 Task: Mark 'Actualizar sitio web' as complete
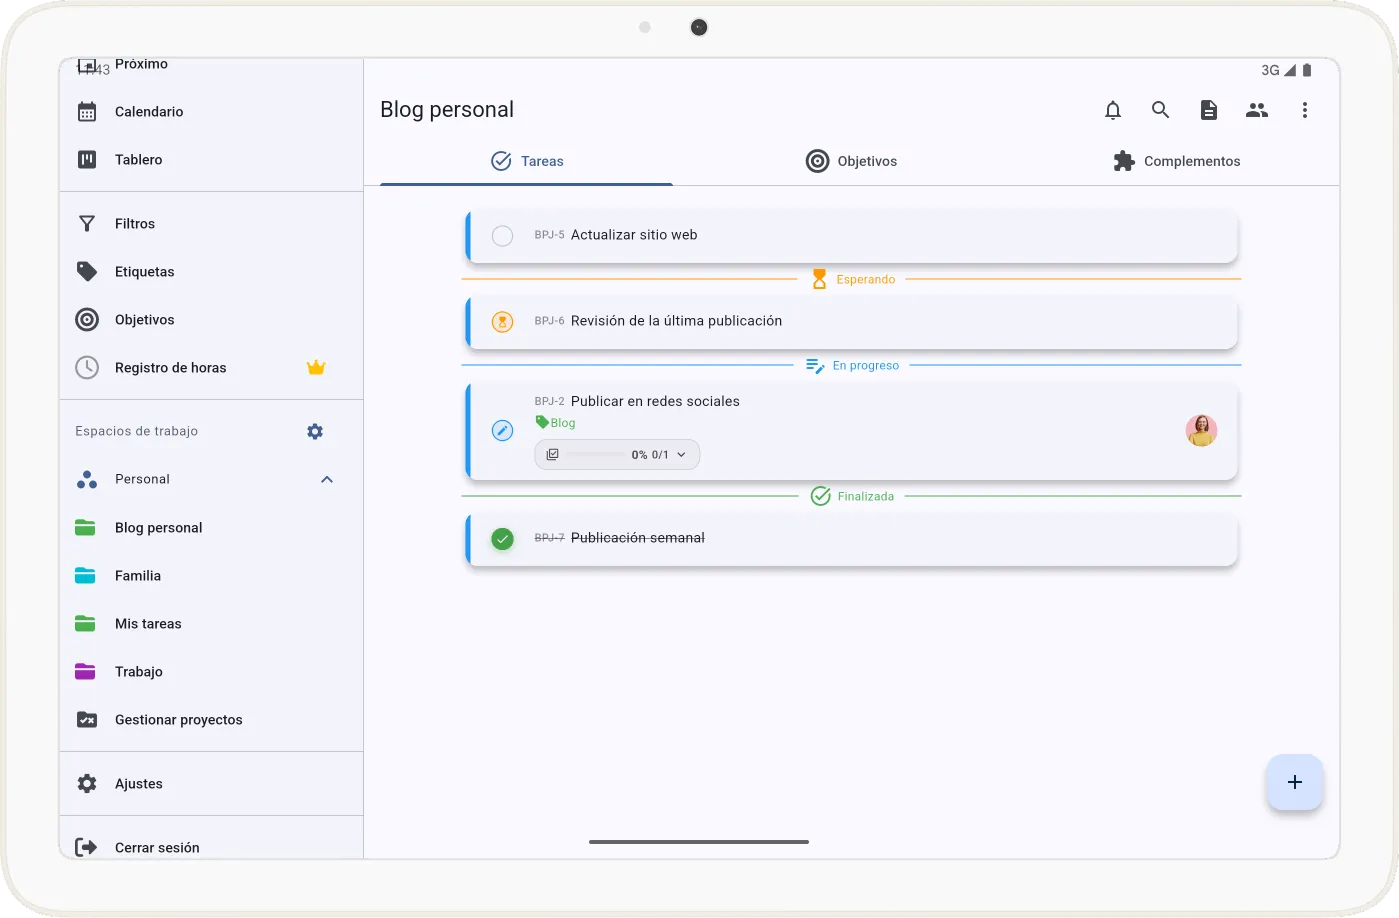click(502, 236)
